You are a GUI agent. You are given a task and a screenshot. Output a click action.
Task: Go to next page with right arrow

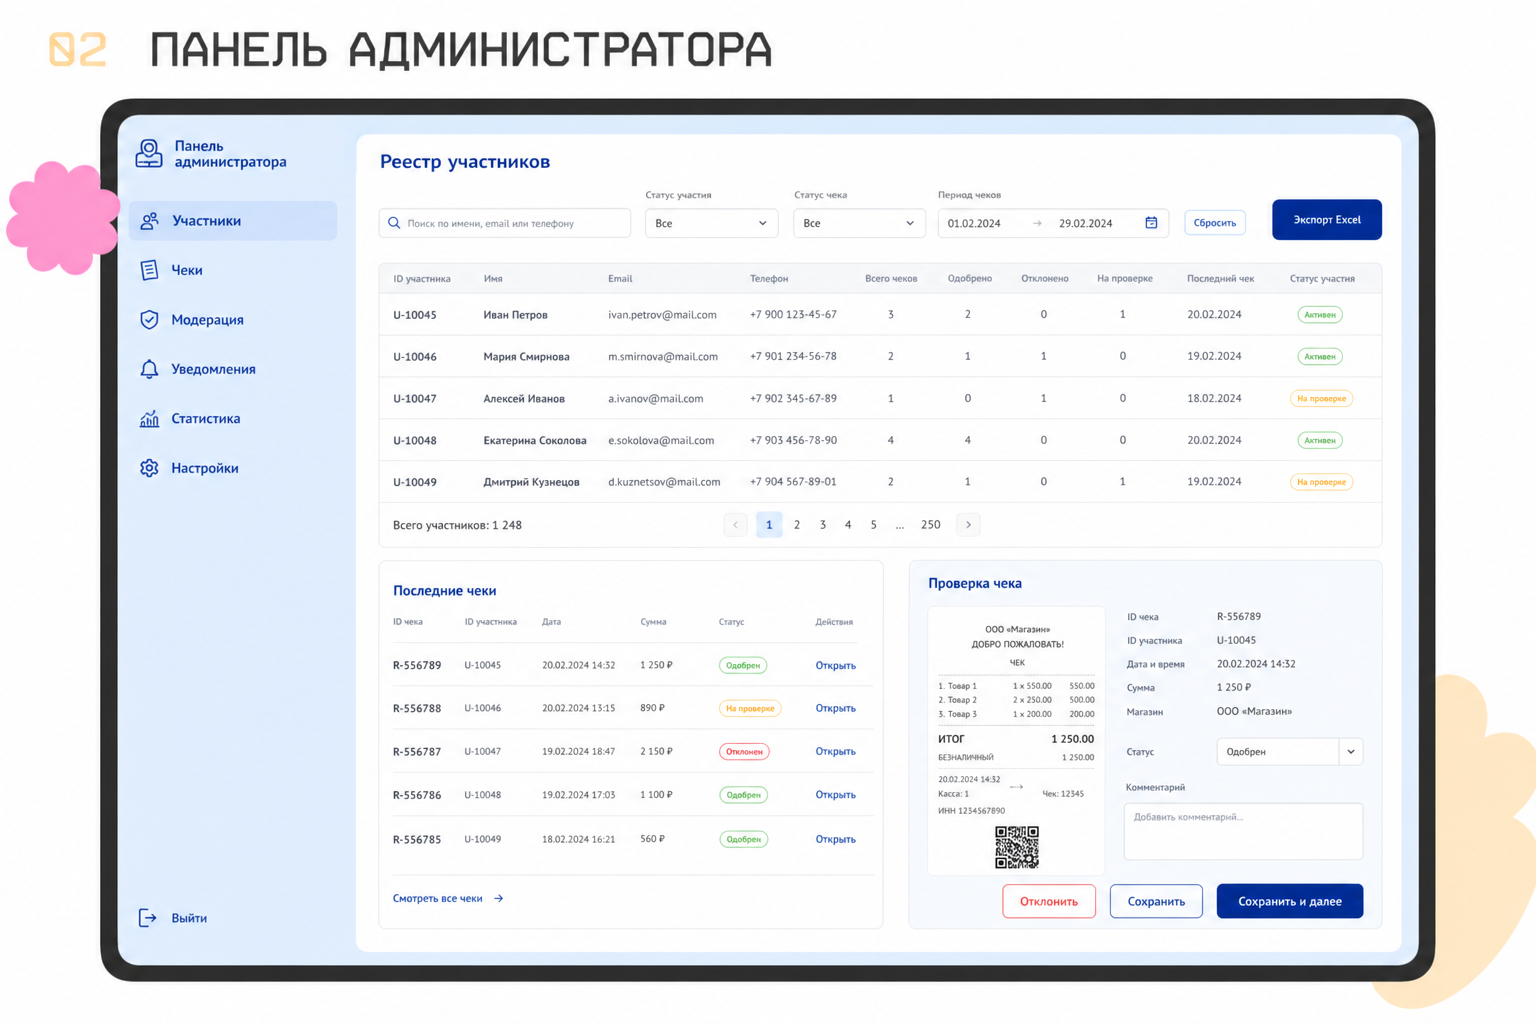[x=968, y=525]
